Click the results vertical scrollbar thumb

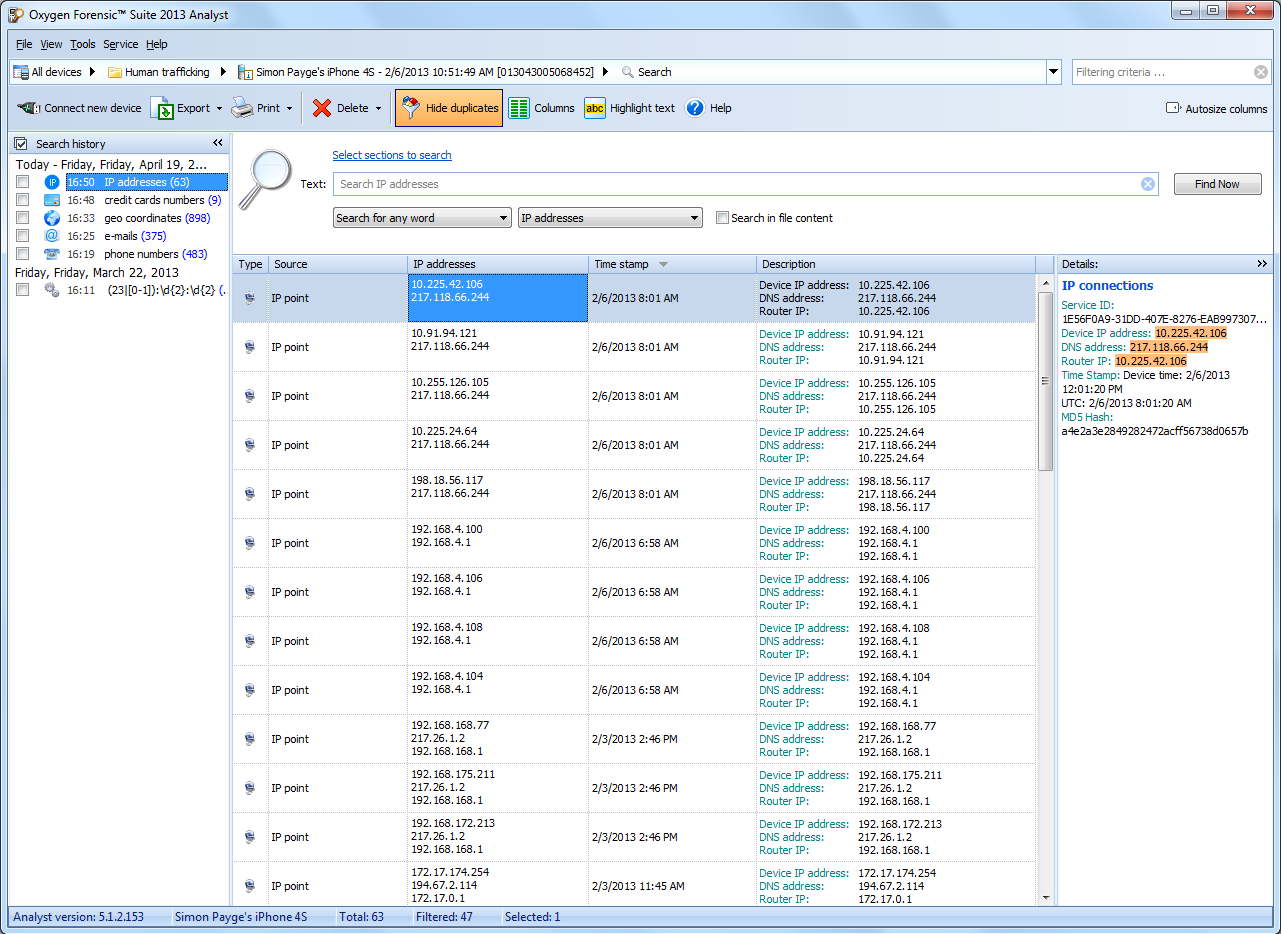coord(1046,379)
